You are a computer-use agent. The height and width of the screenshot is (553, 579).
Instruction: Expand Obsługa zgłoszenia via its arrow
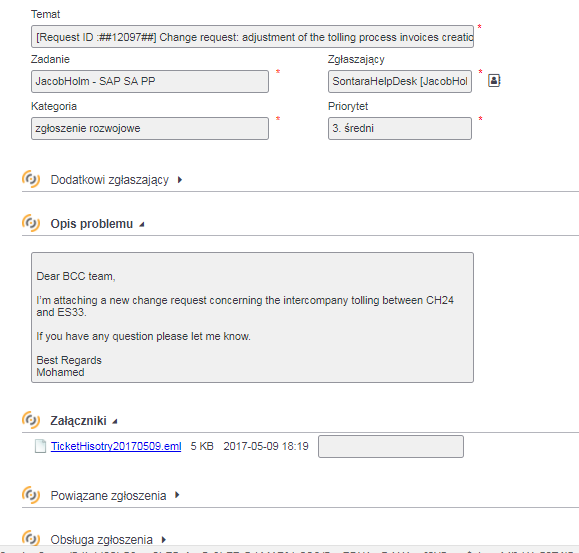[164, 540]
